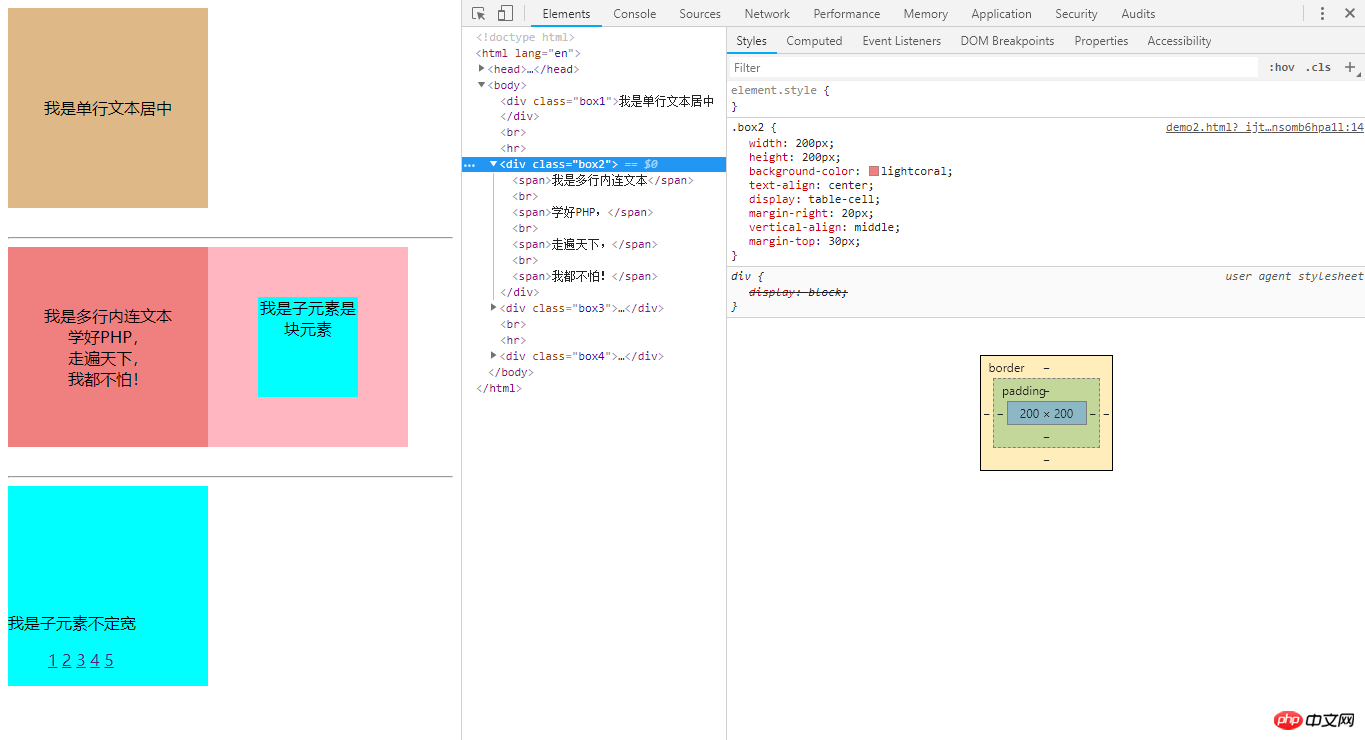The height and width of the screenshot is (740, 1365).
Task: Click pagination link 4 in cyan box
Action: 95,660
